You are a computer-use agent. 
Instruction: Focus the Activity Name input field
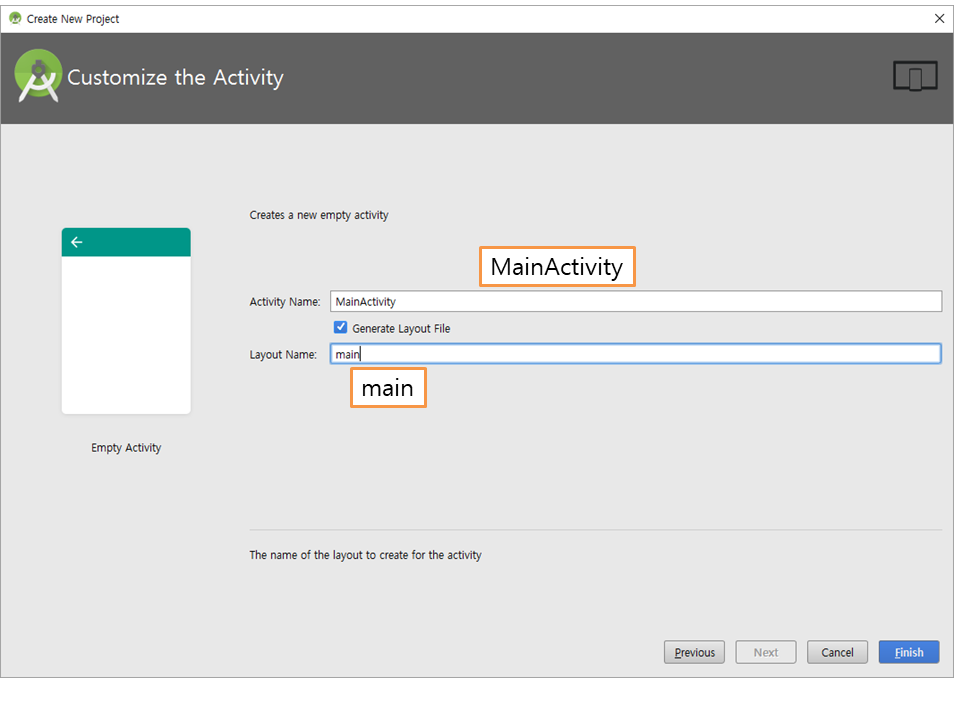pyautogui.click(x=636, y=302)
